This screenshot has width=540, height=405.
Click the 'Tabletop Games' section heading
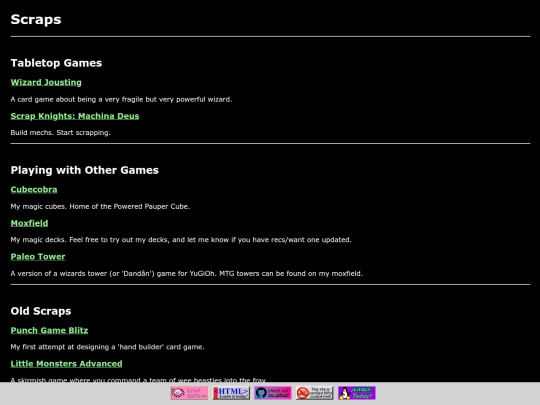tap(56, 63)
